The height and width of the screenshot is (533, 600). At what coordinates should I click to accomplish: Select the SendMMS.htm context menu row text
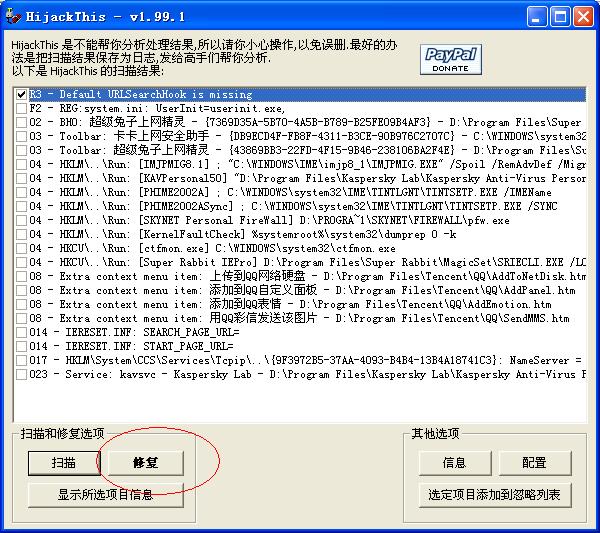point(299,319)
